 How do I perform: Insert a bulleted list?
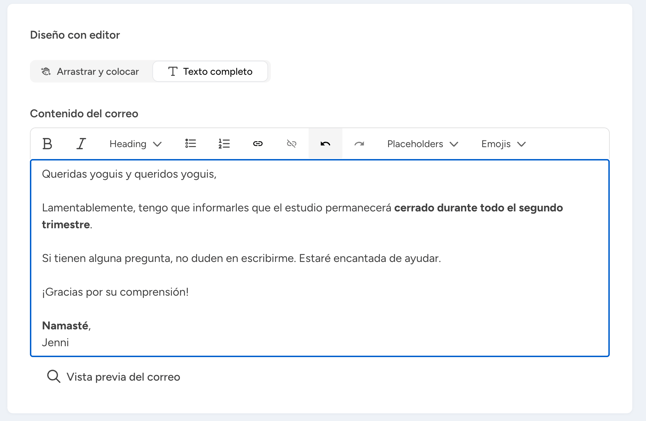coord(190,144)
